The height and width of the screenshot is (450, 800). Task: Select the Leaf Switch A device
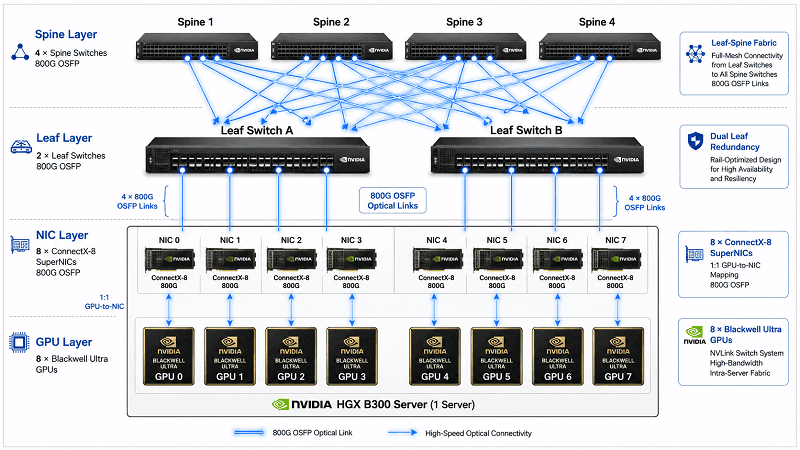(x=258, y=156)
